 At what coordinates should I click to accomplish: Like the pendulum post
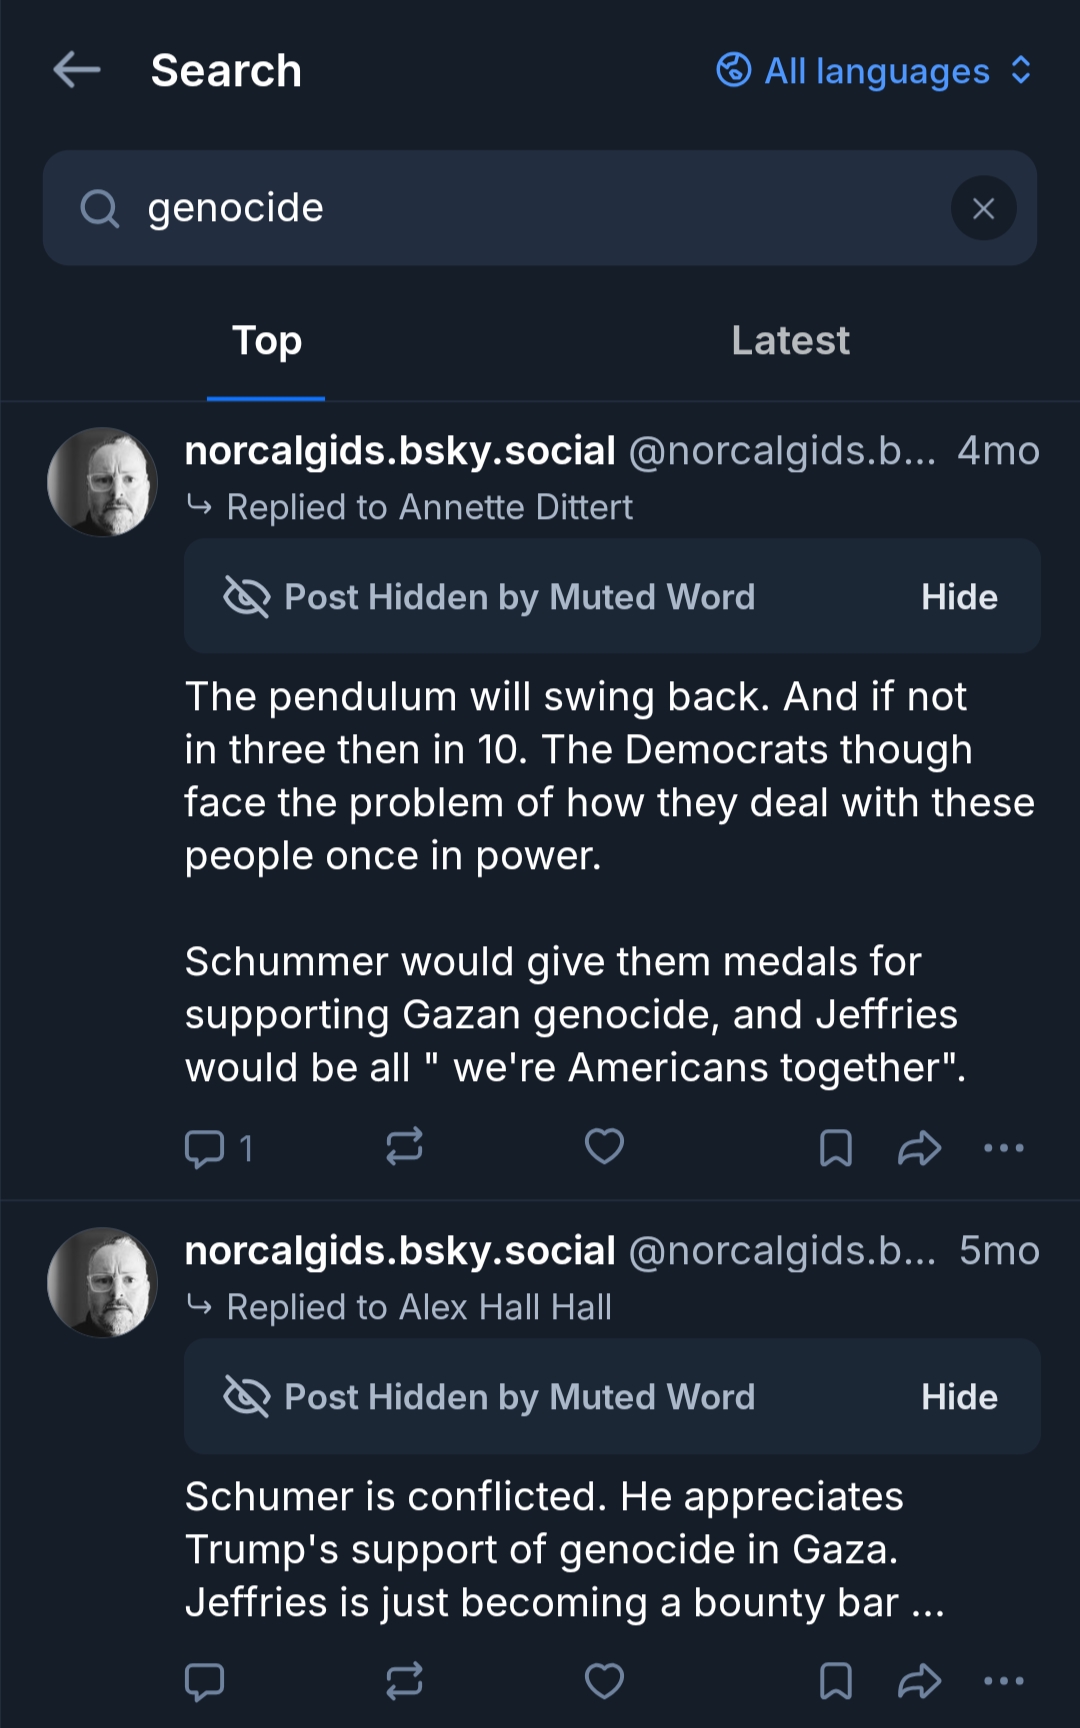[604, 1147]
